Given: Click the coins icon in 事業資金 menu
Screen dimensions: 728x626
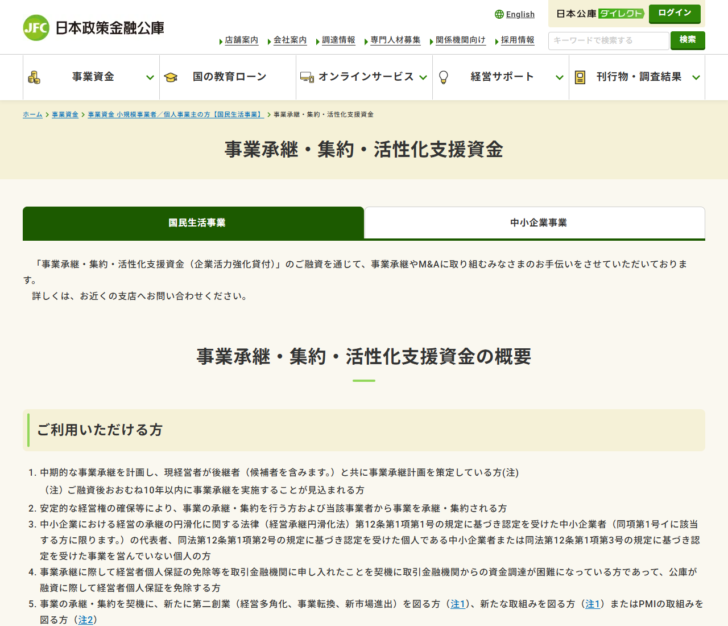Looking at the screenshot, I should click(x=34, y=77).
